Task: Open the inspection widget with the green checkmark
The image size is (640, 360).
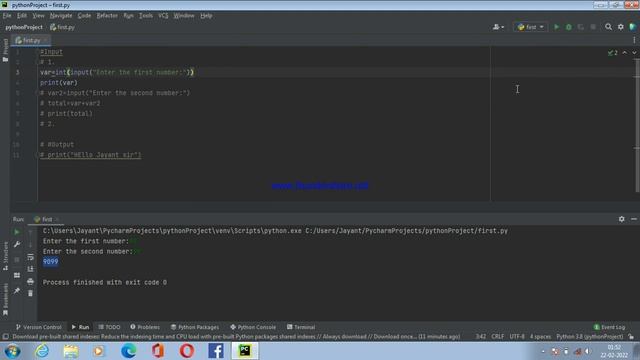Action: pyautogui.click(x=612, y=53)
